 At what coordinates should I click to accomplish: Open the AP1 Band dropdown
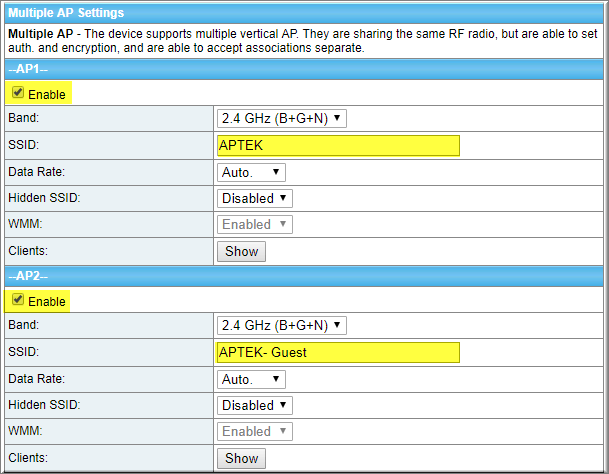[282, 118]
